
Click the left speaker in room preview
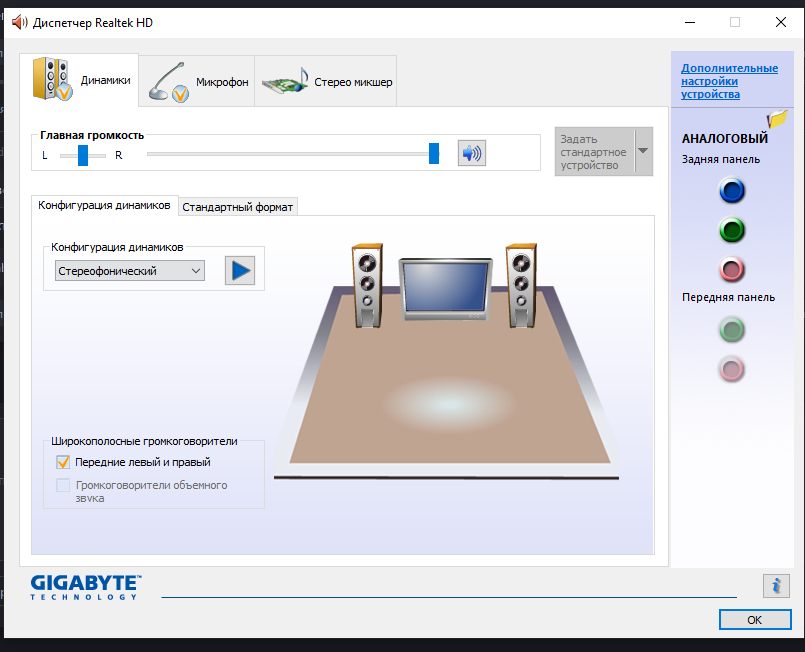click(367, 285)
